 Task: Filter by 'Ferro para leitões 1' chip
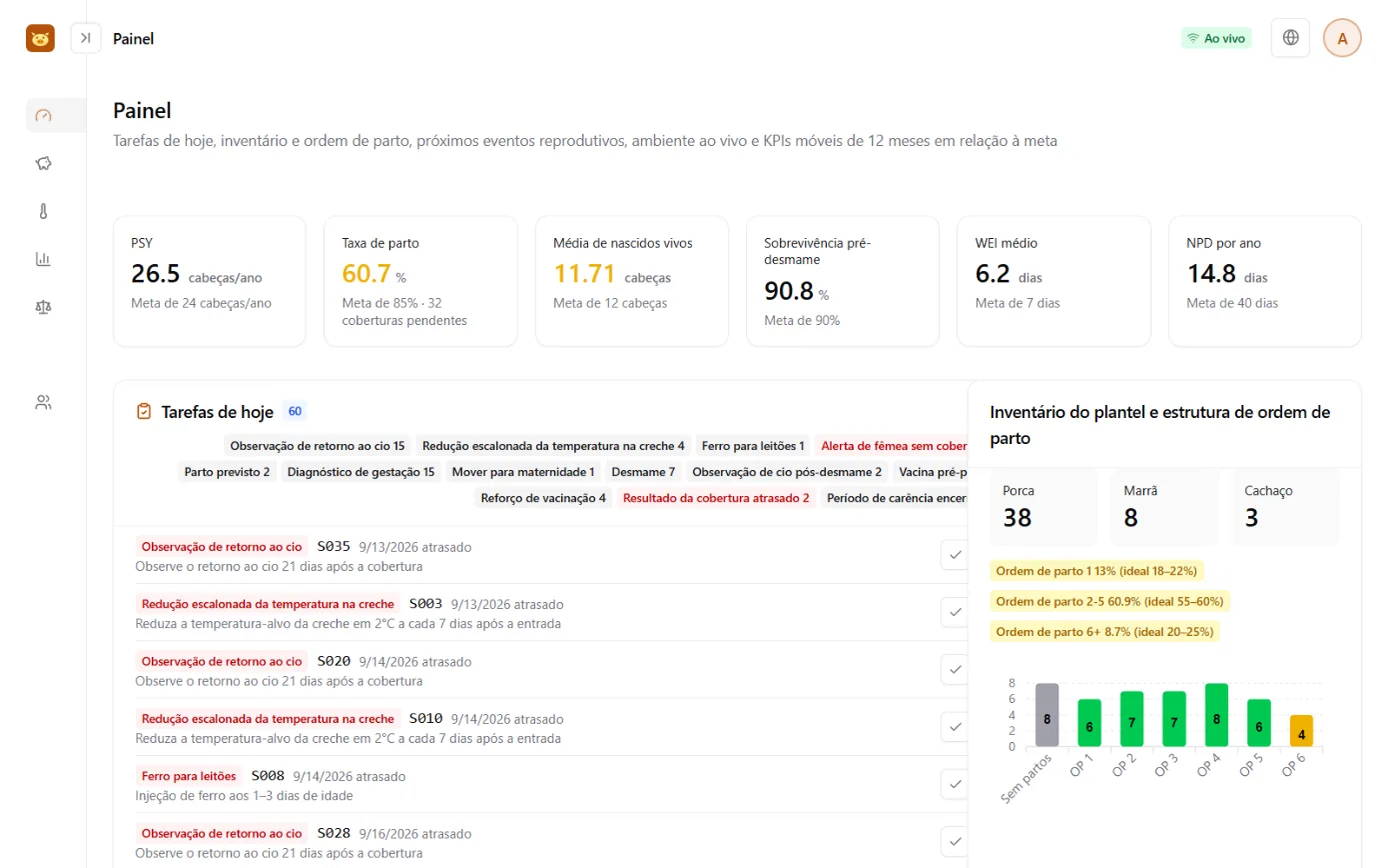pos(753,446)
